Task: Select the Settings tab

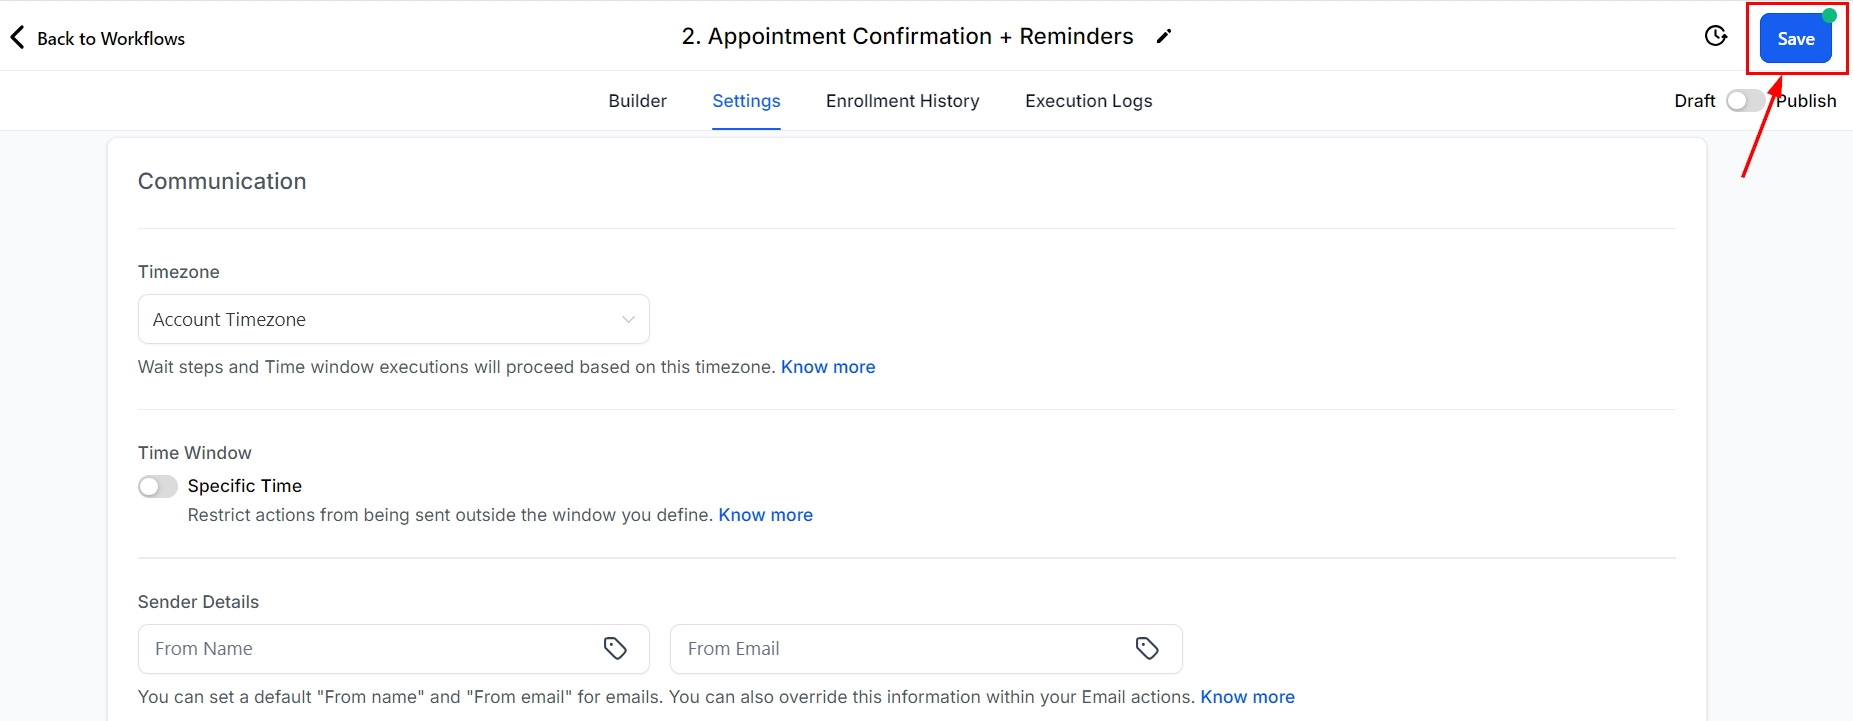Action: click(x=746, y=101)
